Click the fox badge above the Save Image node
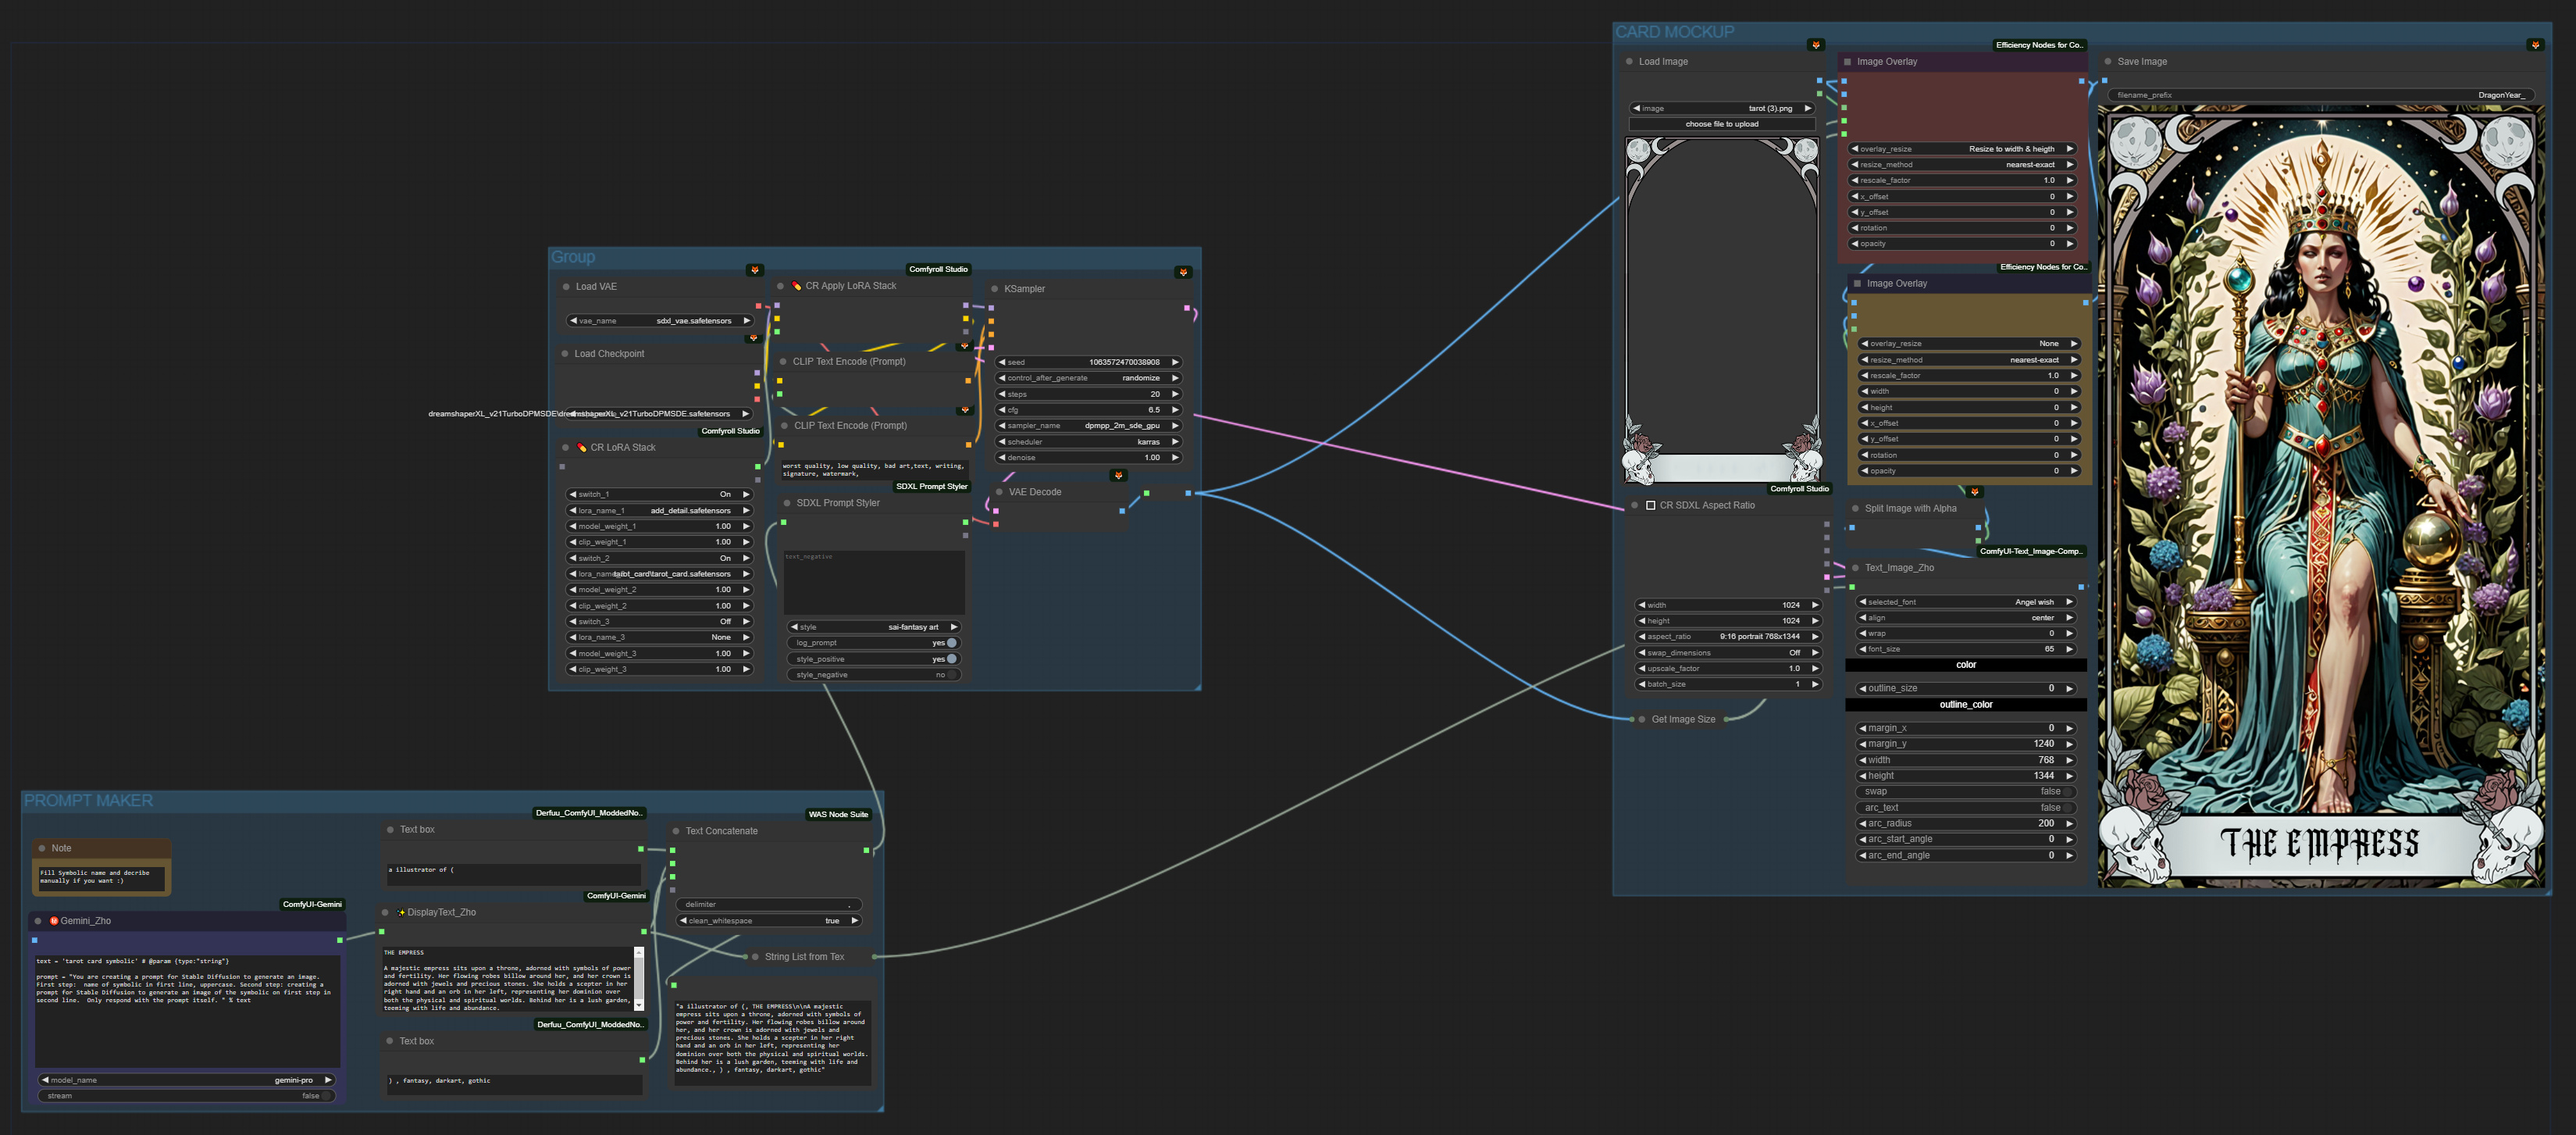 (x=2537, y=45)
